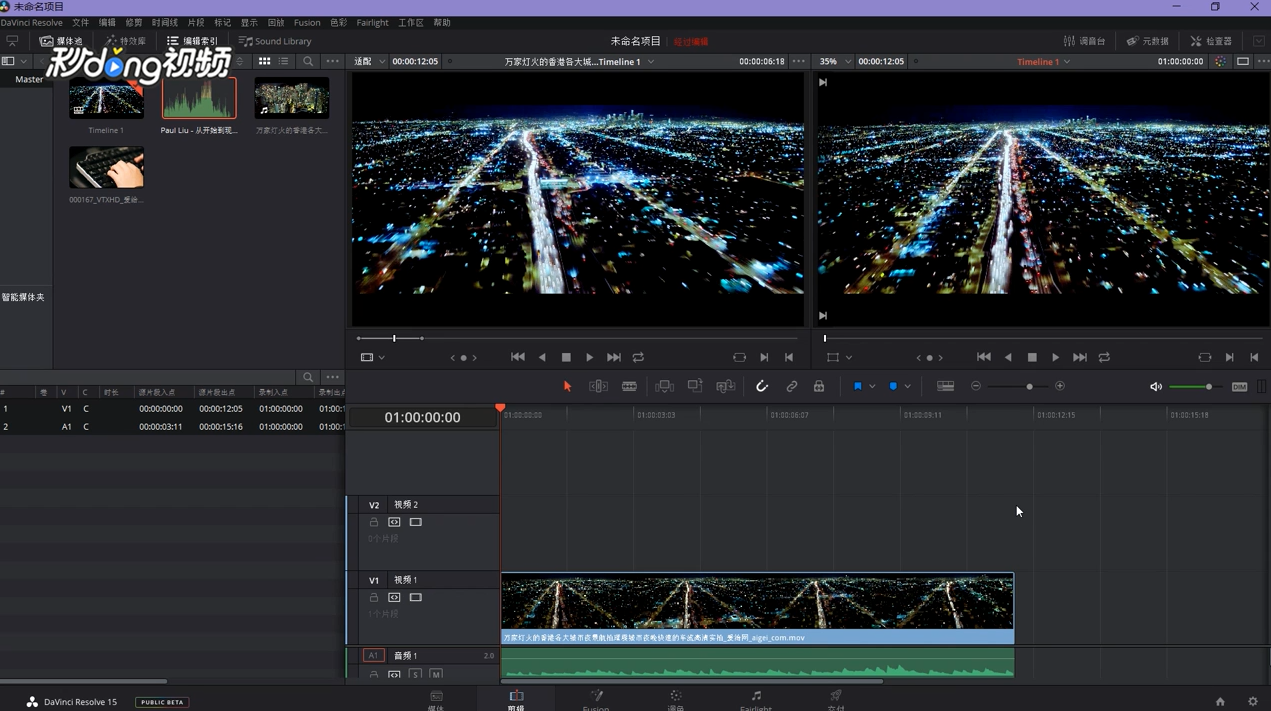Click the 调音台 mixer button

pyautogui.click(x=1085, y=41)
